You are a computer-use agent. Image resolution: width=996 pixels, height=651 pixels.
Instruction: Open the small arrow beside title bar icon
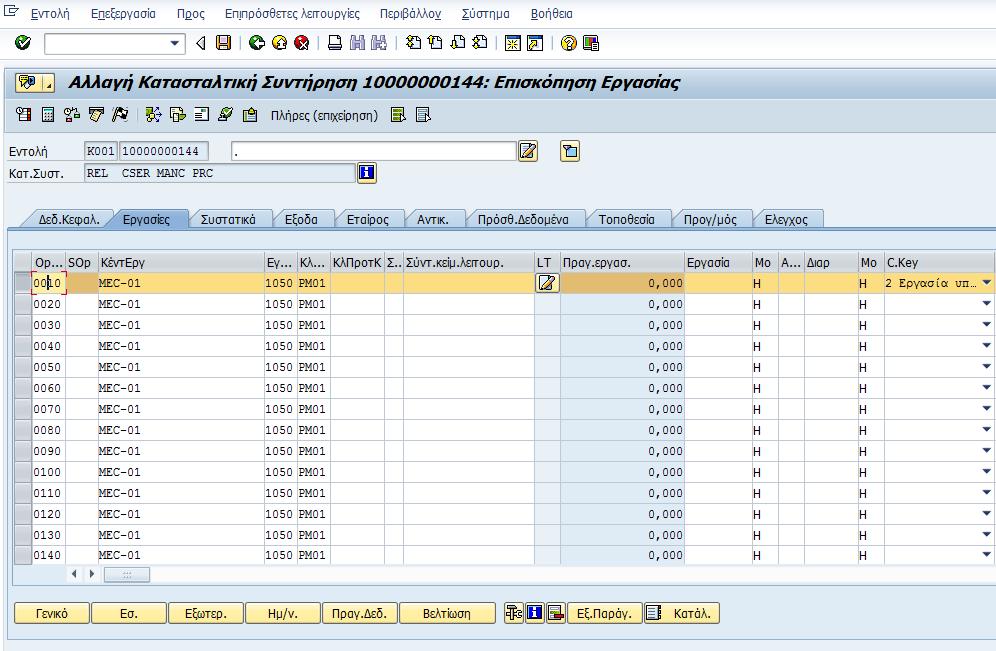pos(48,83)
